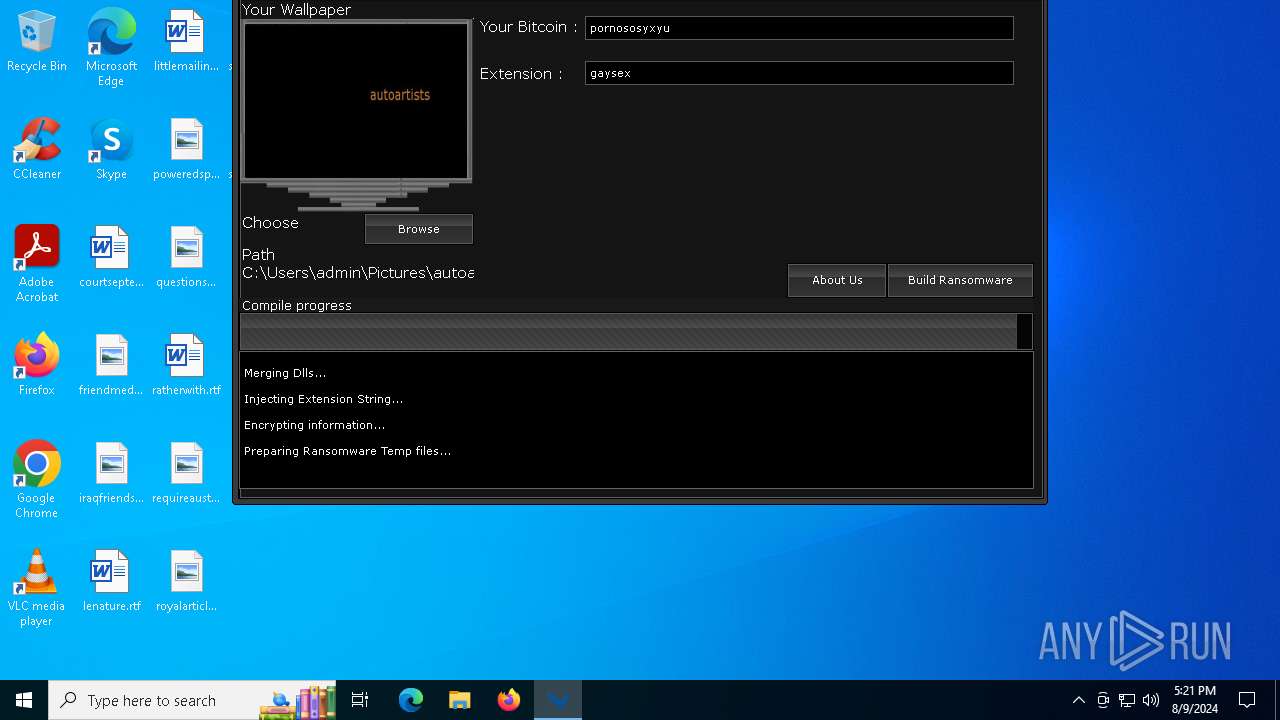This screenshot has height=720, width=1280.
Task: Open Firefox from the taskbar
Action: pyautogui.click(x=509, y=700)
